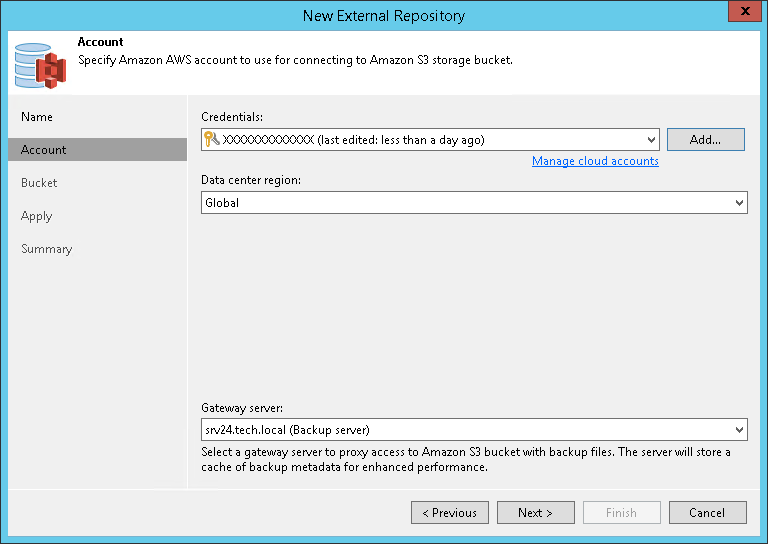Open the Manage cloud accounts link
This screenshot has width=768, height=544.
595,161
